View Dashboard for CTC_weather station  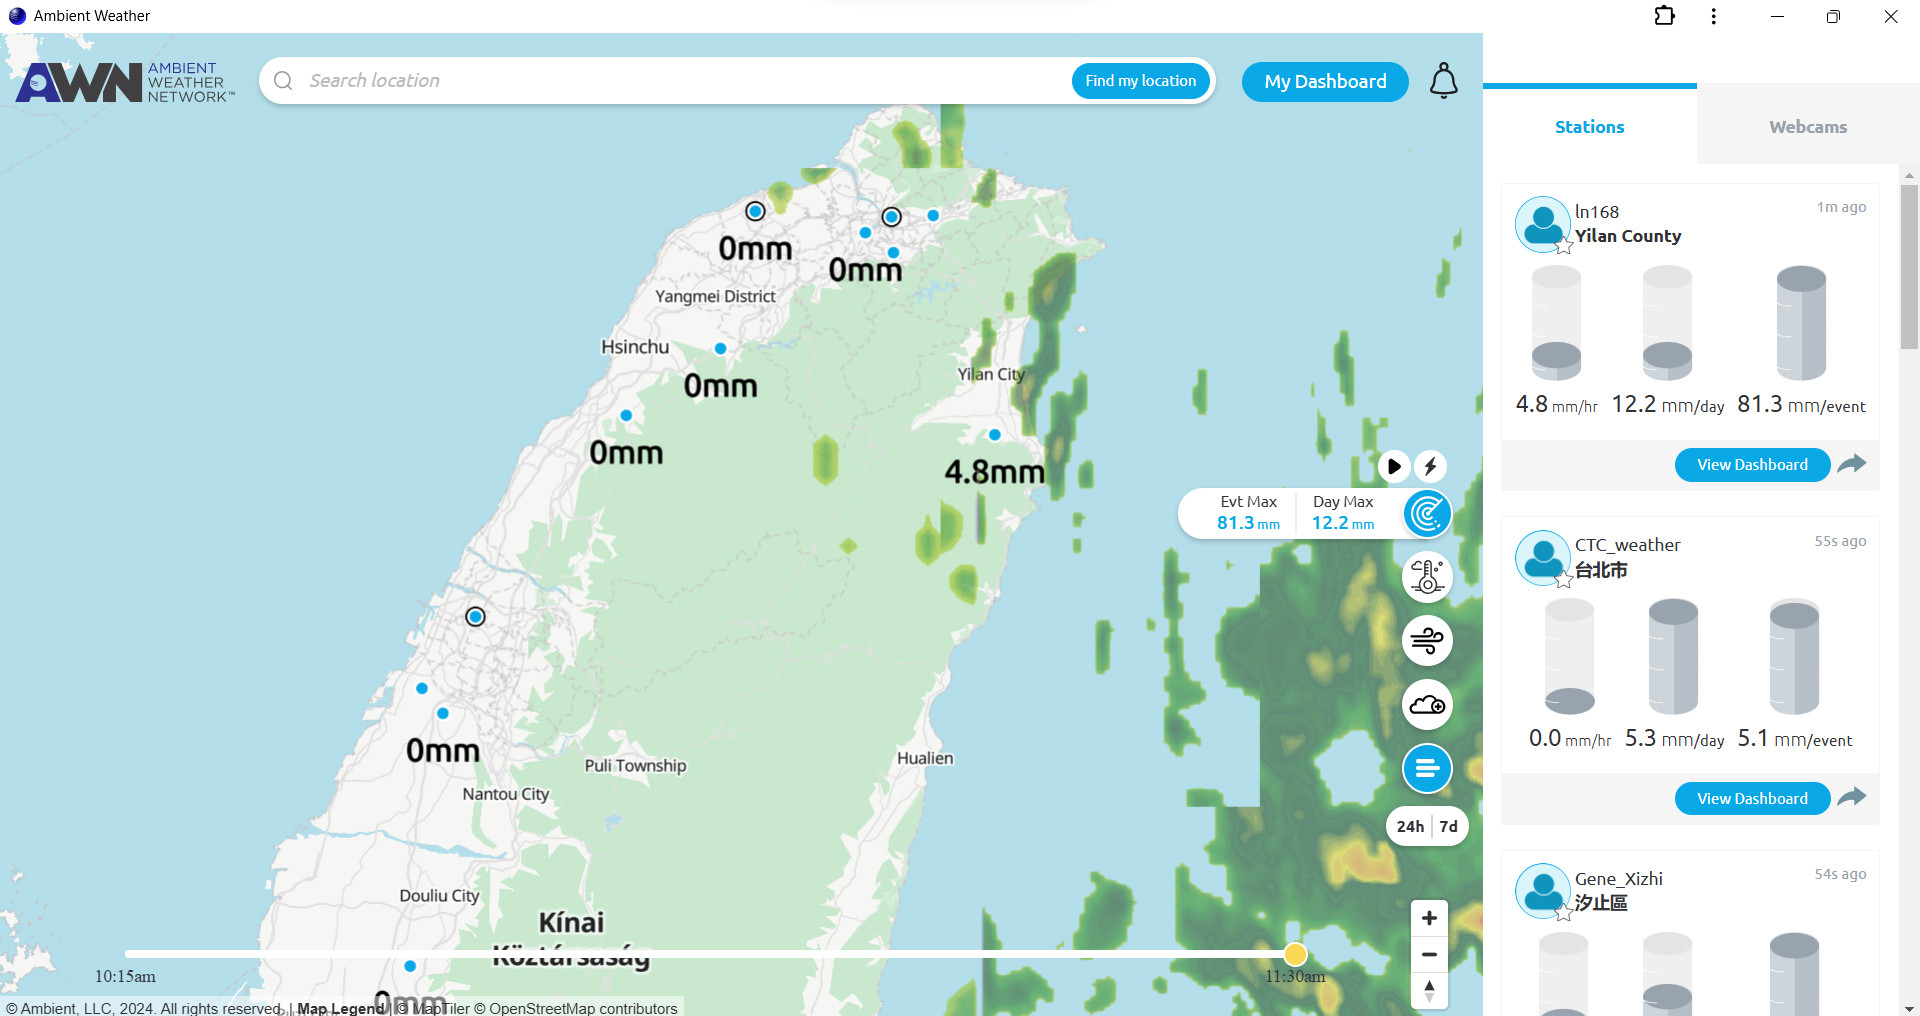coord(1752,799)
